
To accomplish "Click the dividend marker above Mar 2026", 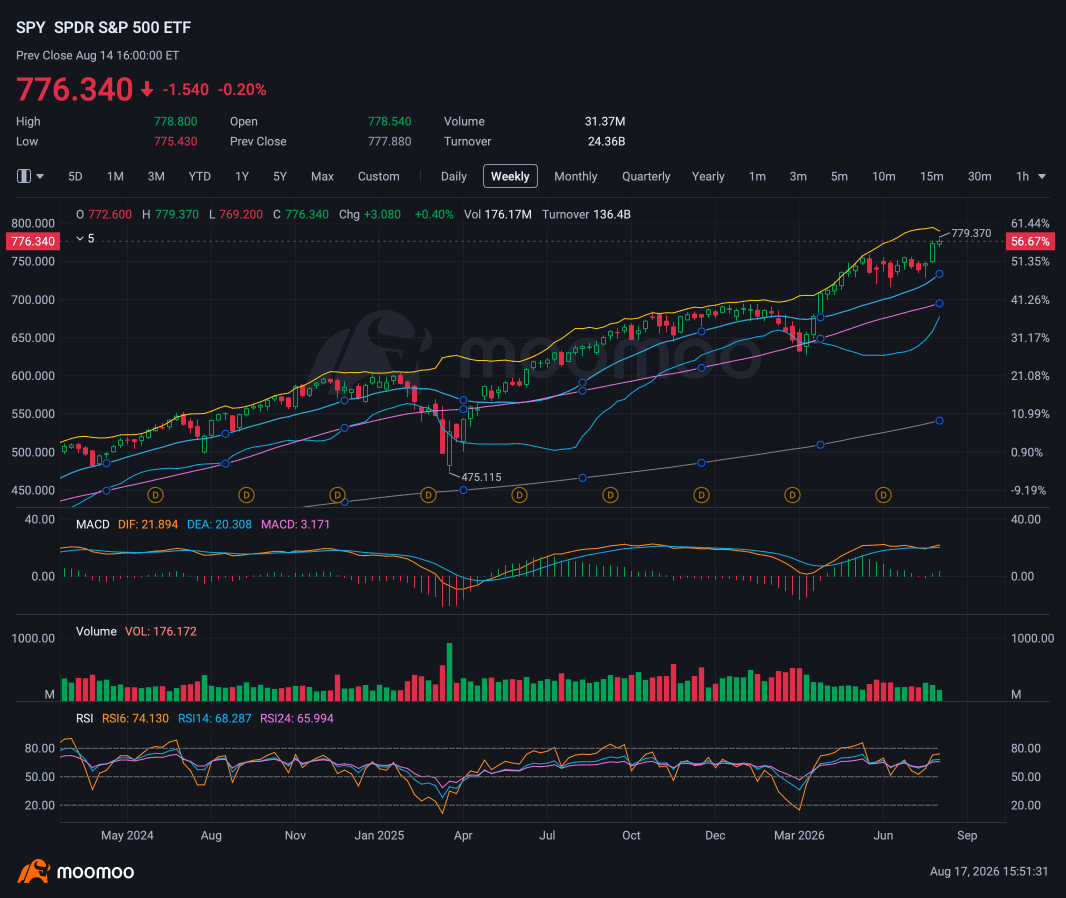I will [792, 495].
